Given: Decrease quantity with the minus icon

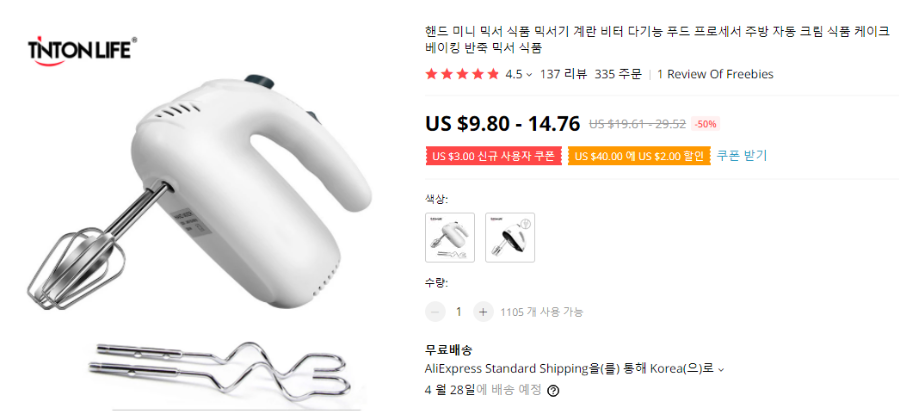Looking at the screenshot, I should 435,312.
